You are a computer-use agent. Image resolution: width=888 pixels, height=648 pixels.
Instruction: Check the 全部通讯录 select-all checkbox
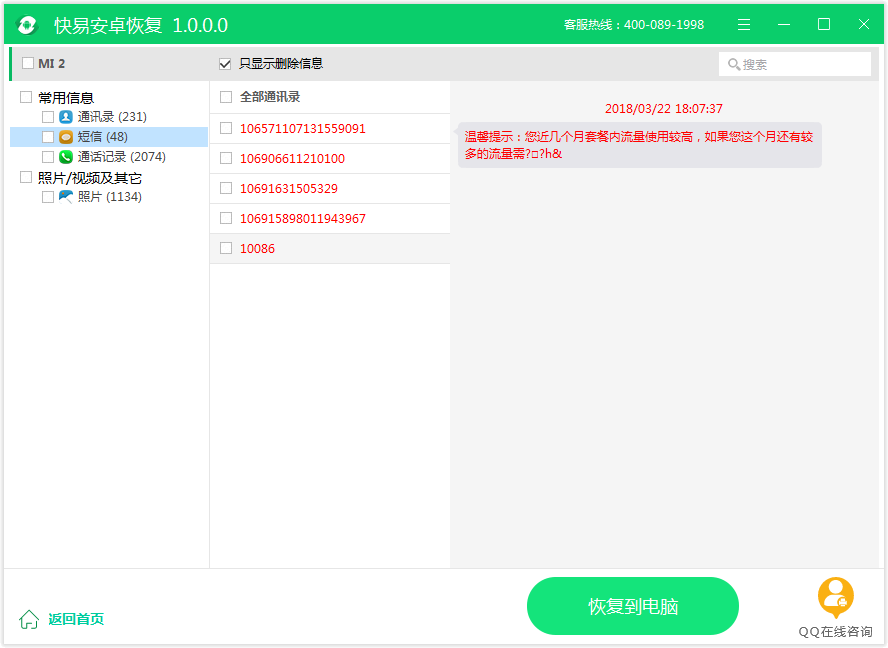point(226,97)
